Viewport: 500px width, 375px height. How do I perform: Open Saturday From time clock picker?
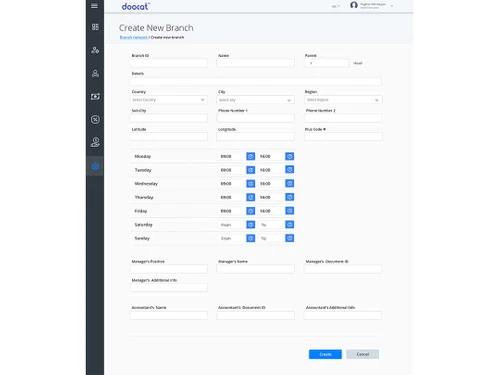point(251,225)
